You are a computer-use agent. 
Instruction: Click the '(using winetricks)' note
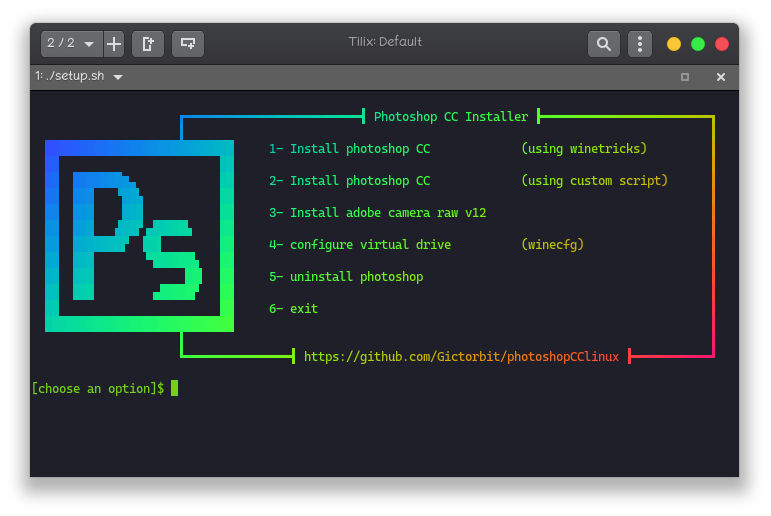tap(584, 149)
